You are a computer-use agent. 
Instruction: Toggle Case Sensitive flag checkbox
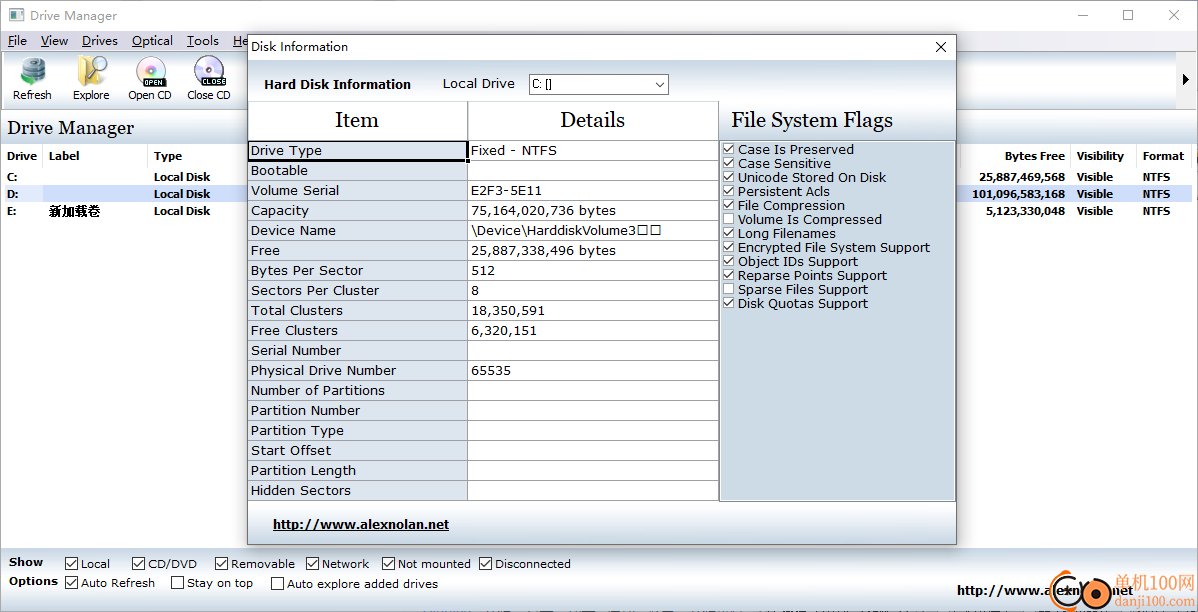pyautogui.click(x=729, y=164)
